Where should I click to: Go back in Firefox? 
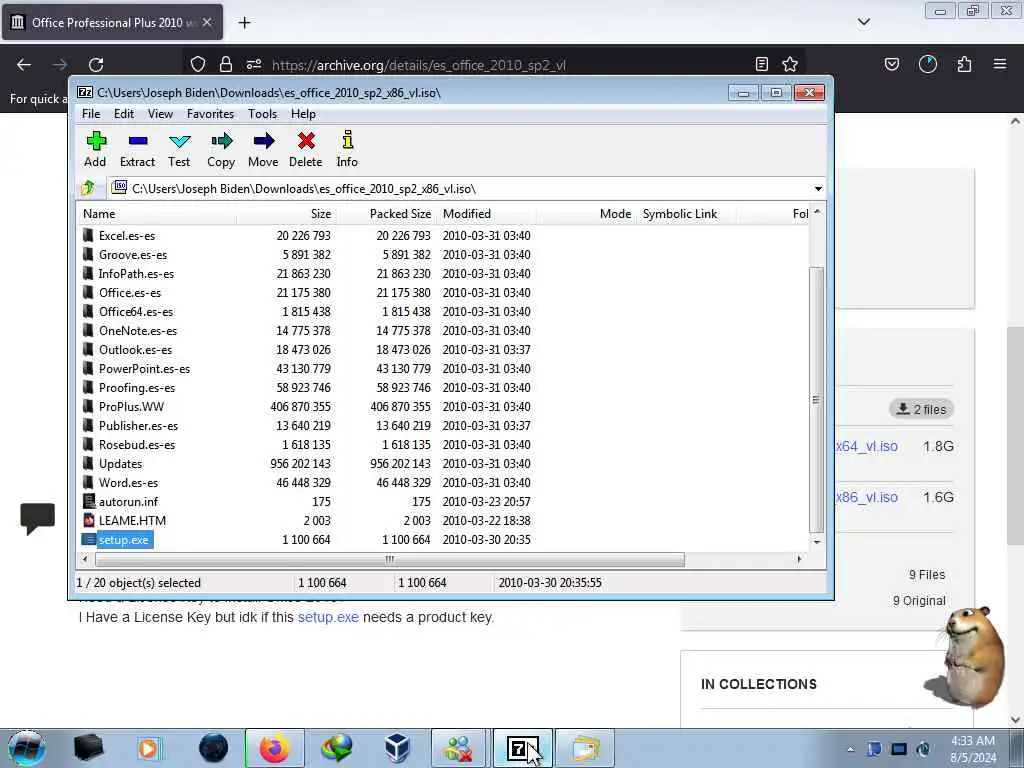point(24,65)
